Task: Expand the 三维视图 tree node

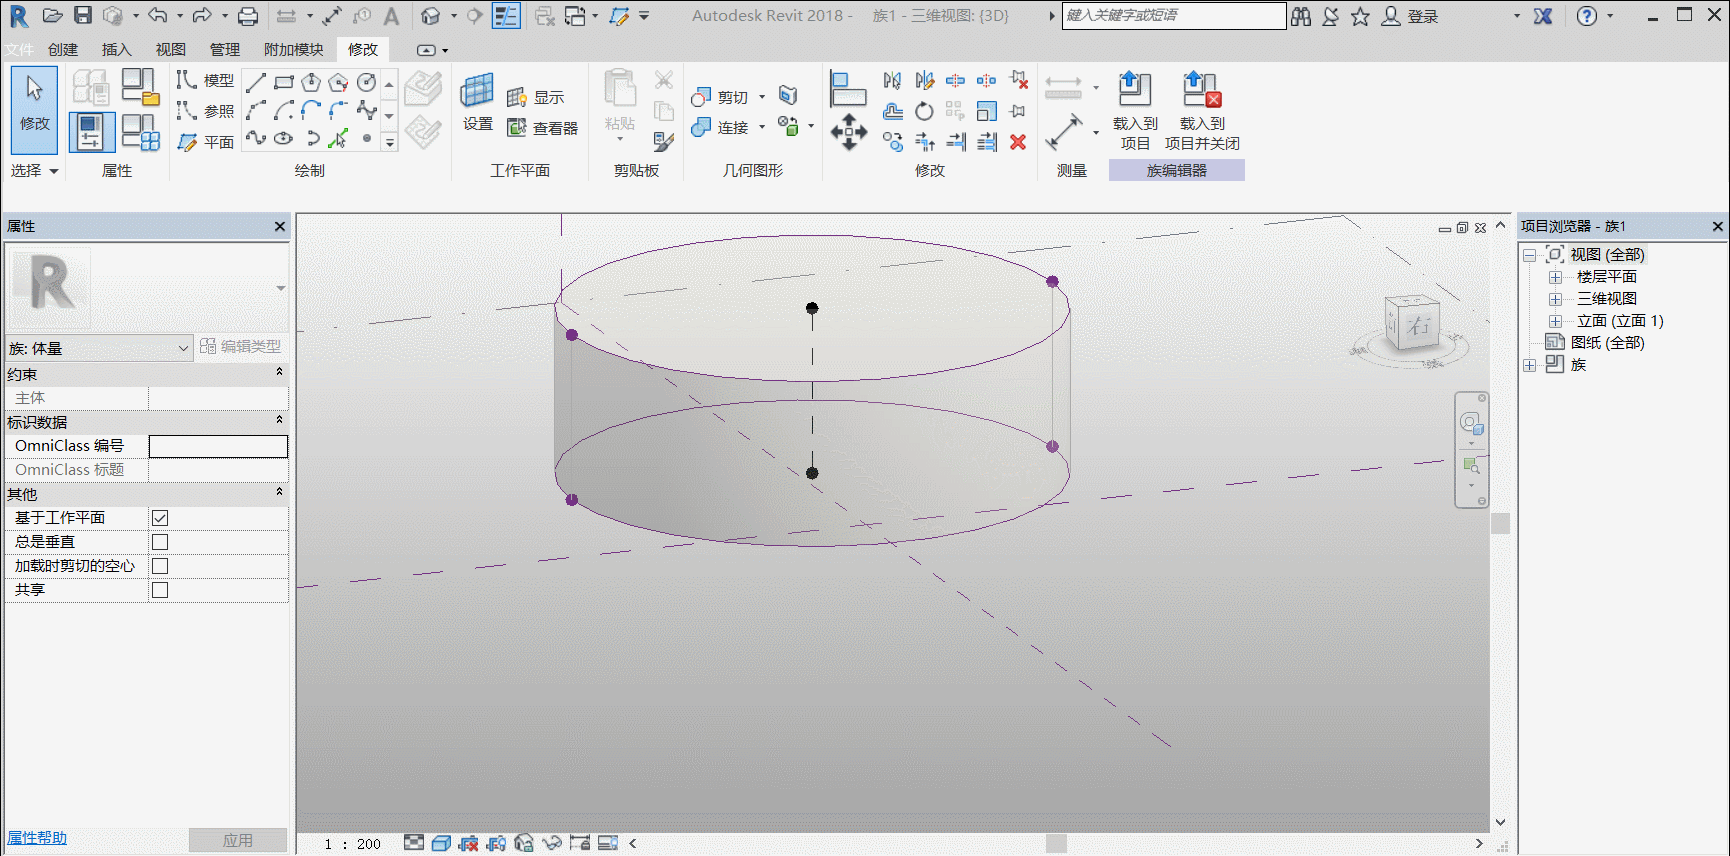Action: coord(1555,299)
